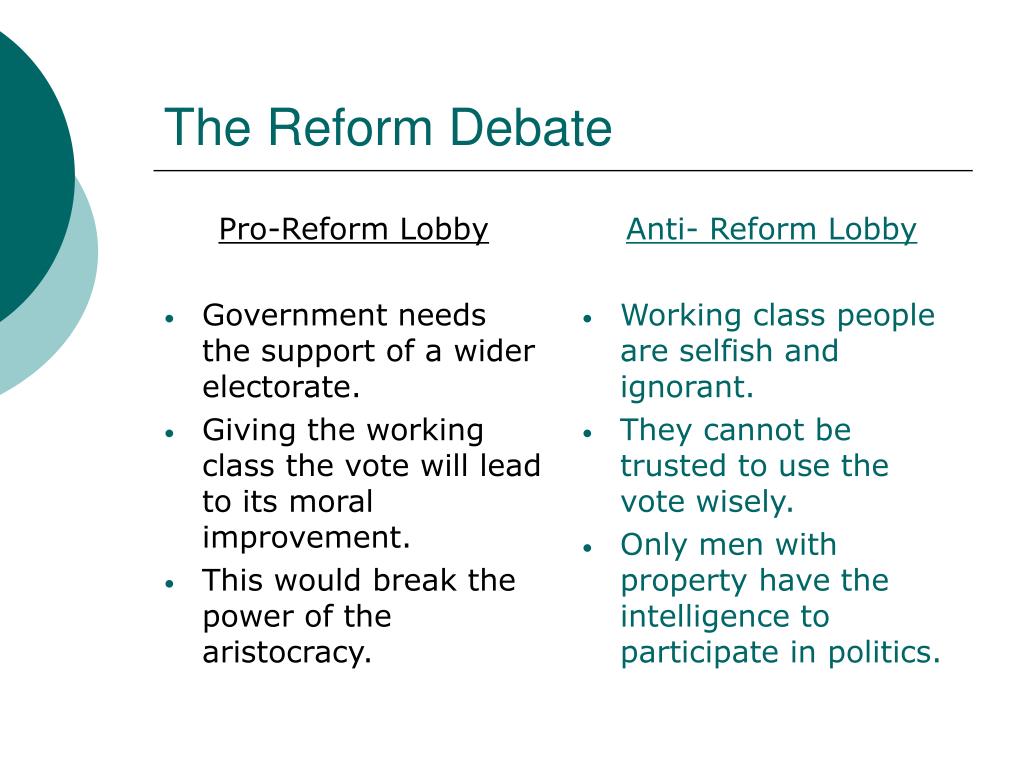Click the bullet beside Only men with
Image resolution: width=1024 pixels, height=768 pixels.
coord(587,547)
